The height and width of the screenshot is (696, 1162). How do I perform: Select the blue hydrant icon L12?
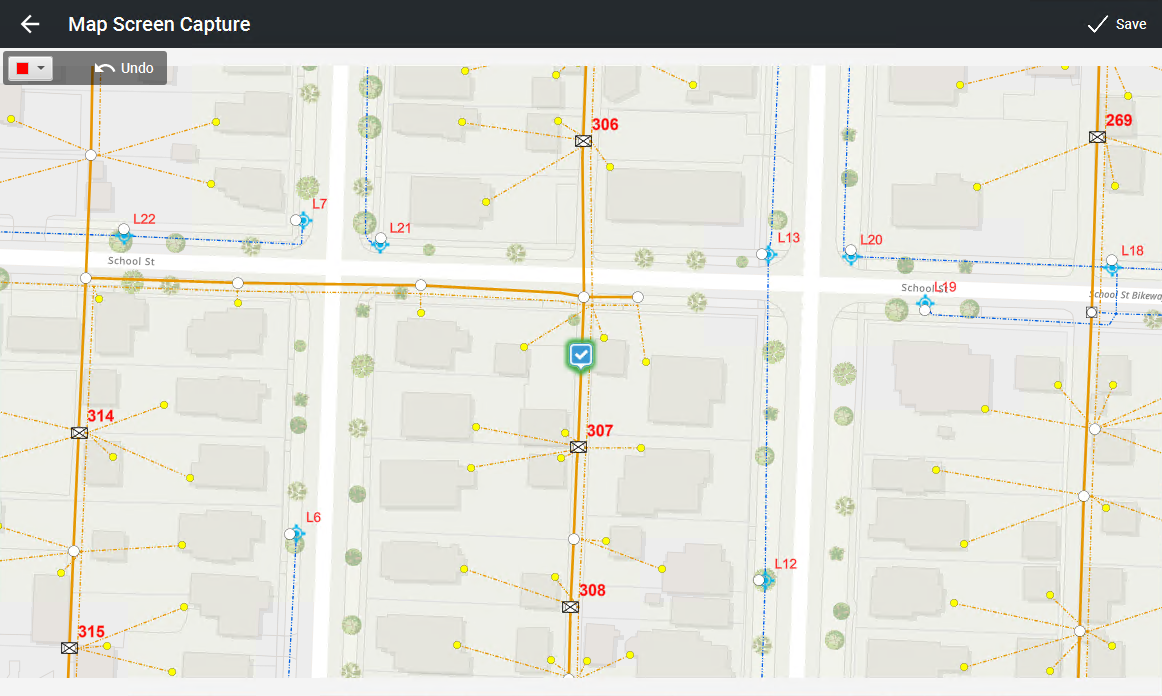765,580
